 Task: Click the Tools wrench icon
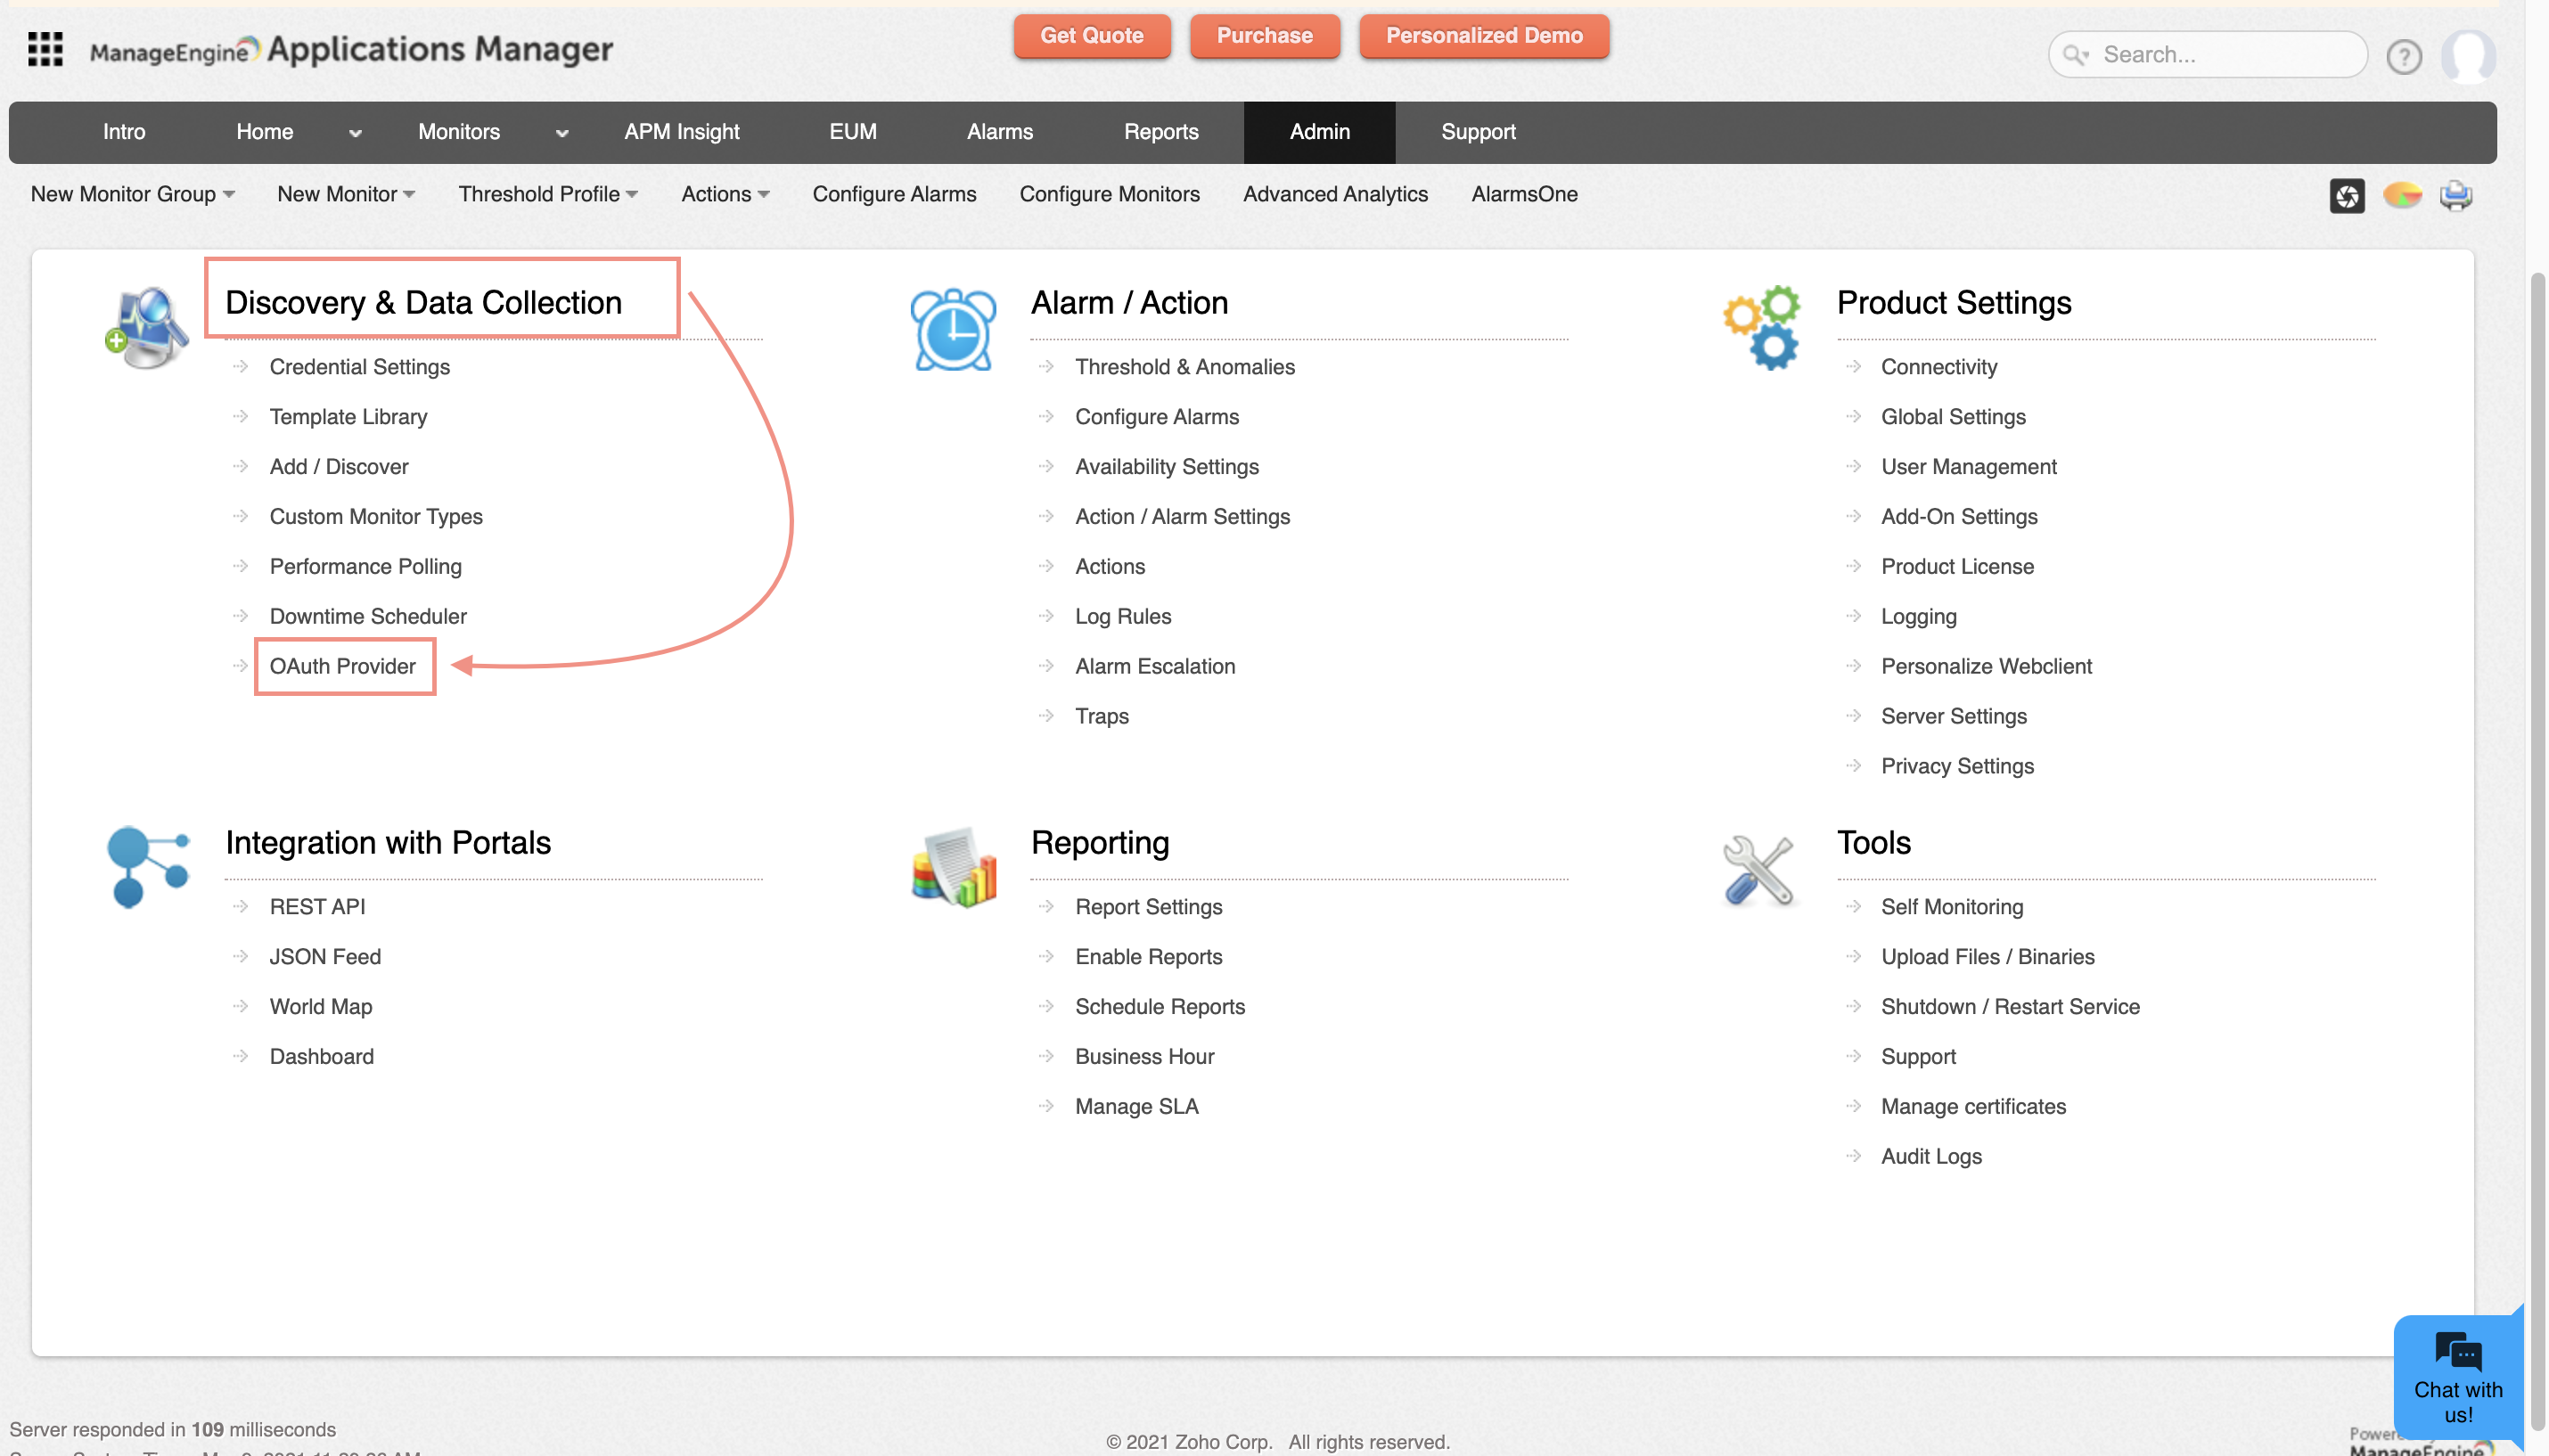tap(1759, 870)
